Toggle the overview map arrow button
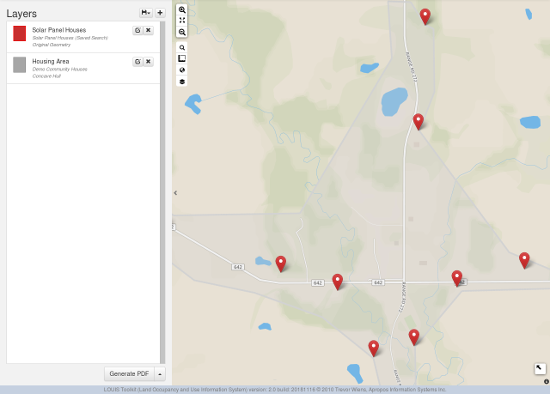The image size is (550, 394). [539, 368]
